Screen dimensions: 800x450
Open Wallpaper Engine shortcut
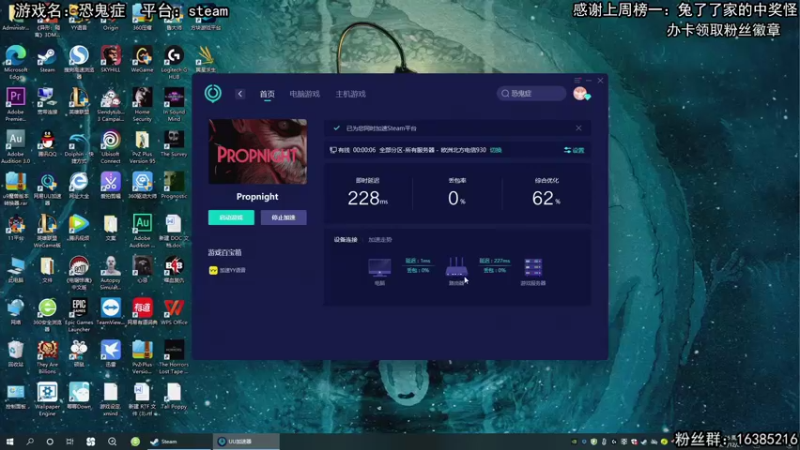47,399
